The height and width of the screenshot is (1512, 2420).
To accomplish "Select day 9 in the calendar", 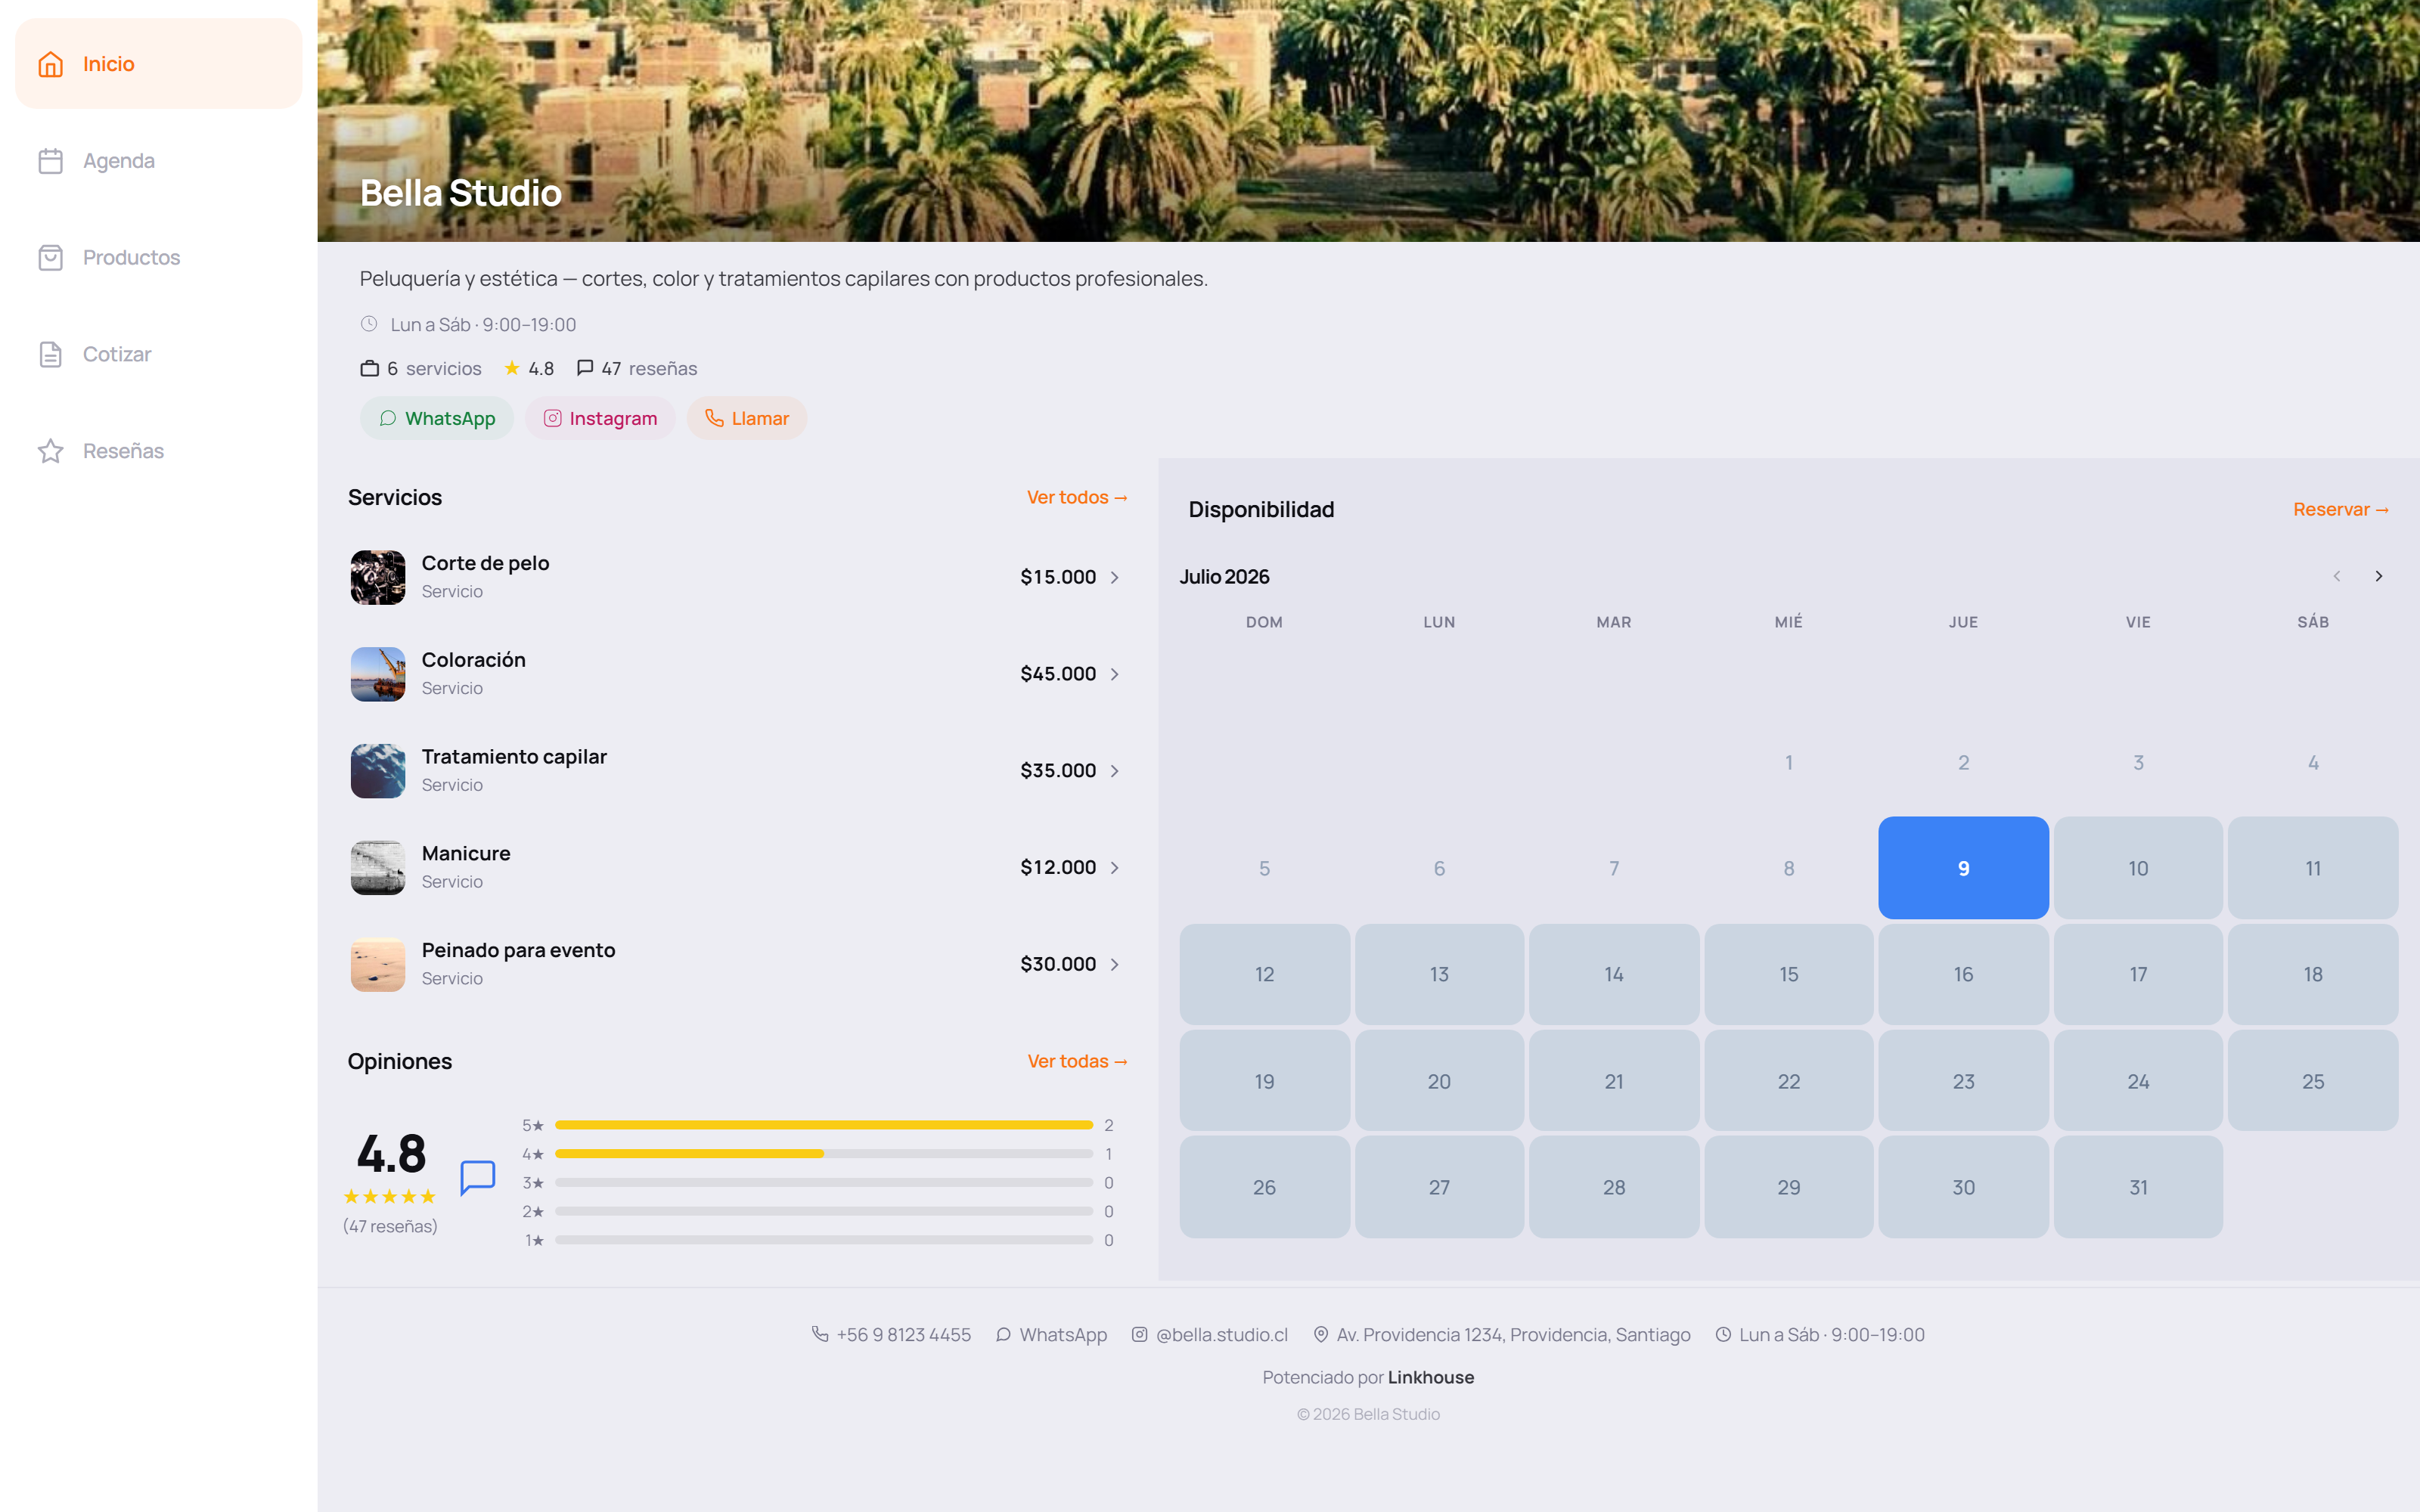I will pos(1963,868).
